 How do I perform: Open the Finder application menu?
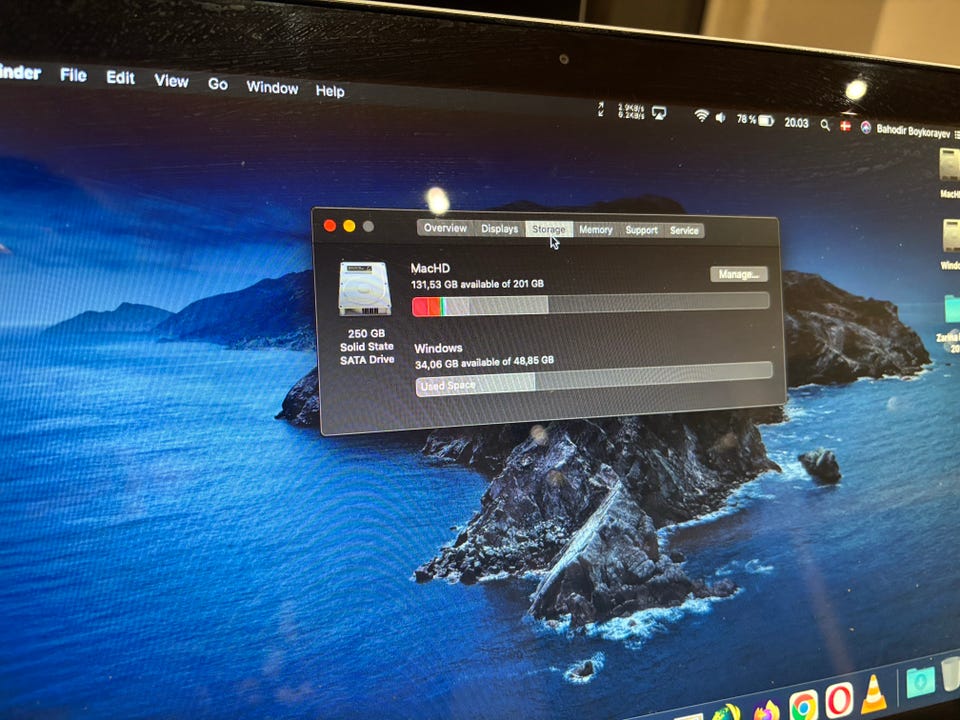pyautogui.click(x=20, y=72)
